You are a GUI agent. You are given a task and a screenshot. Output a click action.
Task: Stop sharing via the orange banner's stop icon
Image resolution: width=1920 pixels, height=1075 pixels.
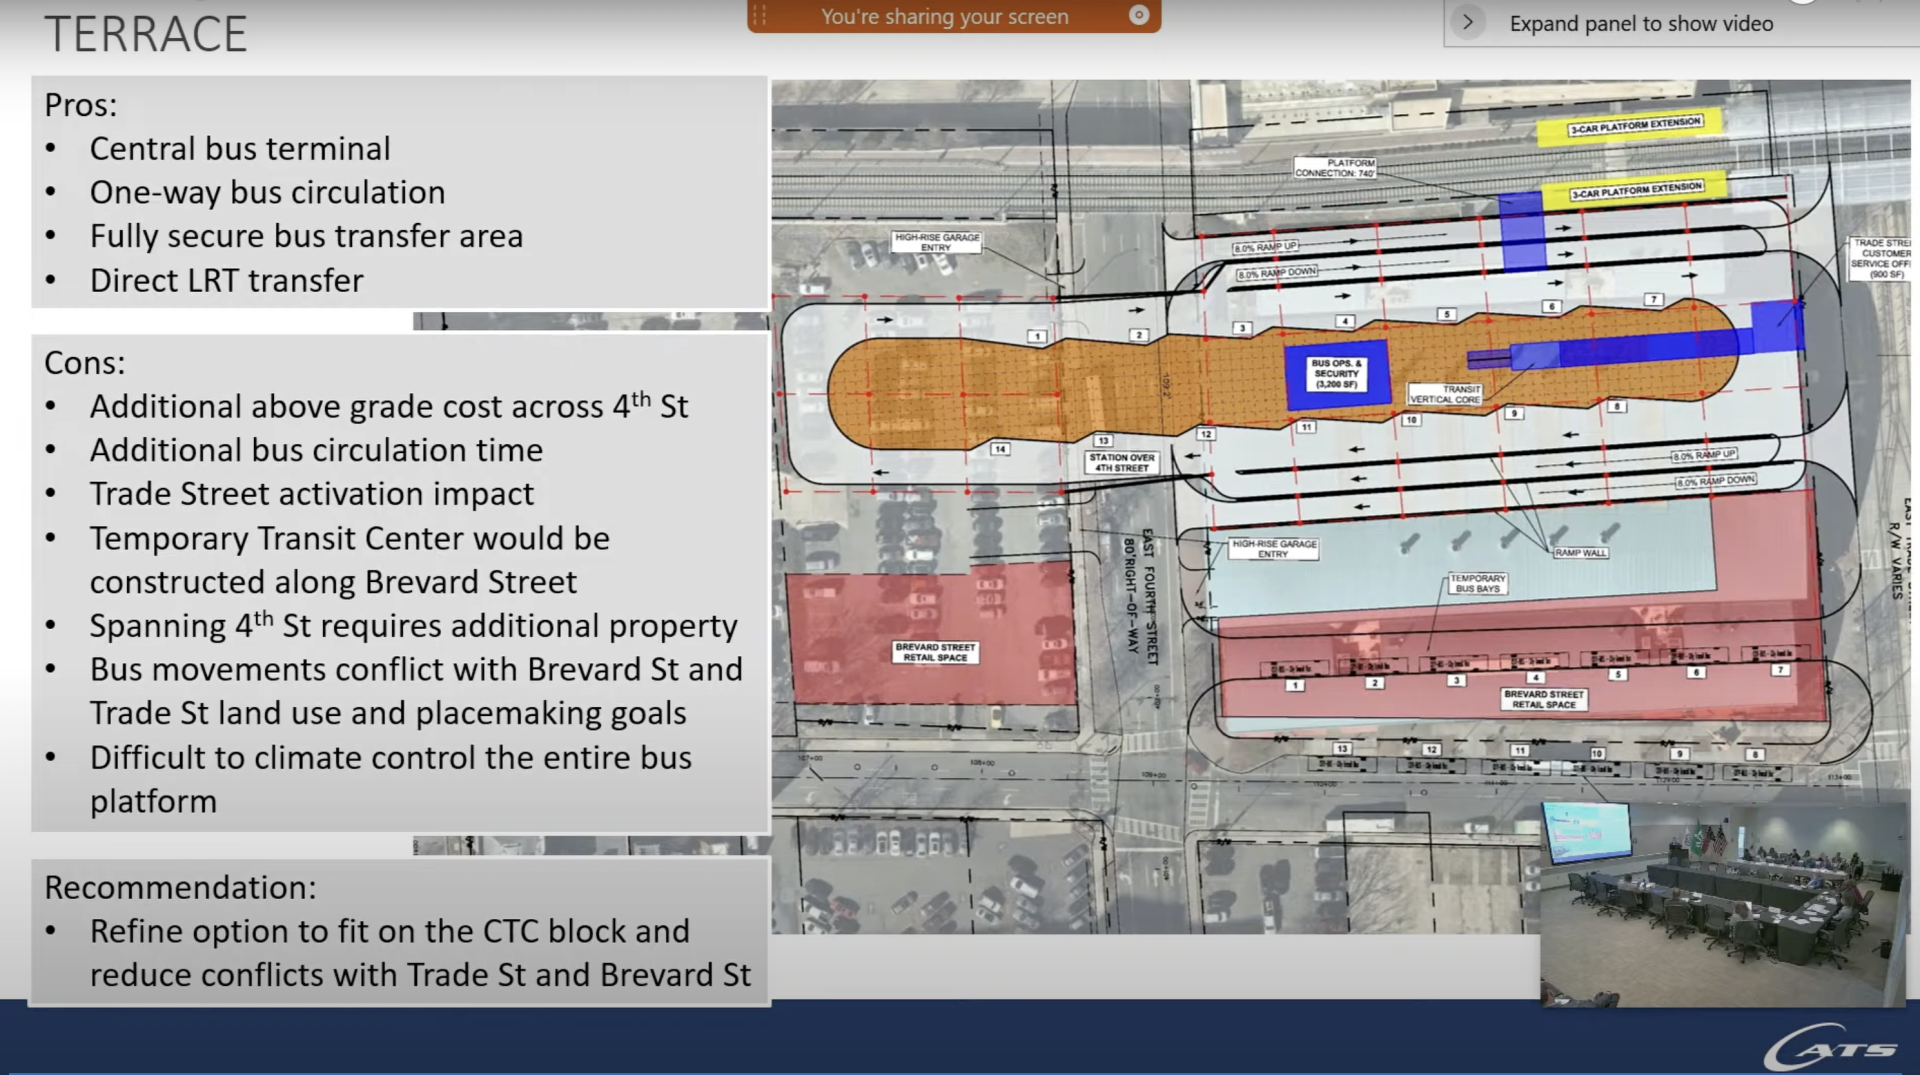pos(1137,16)
